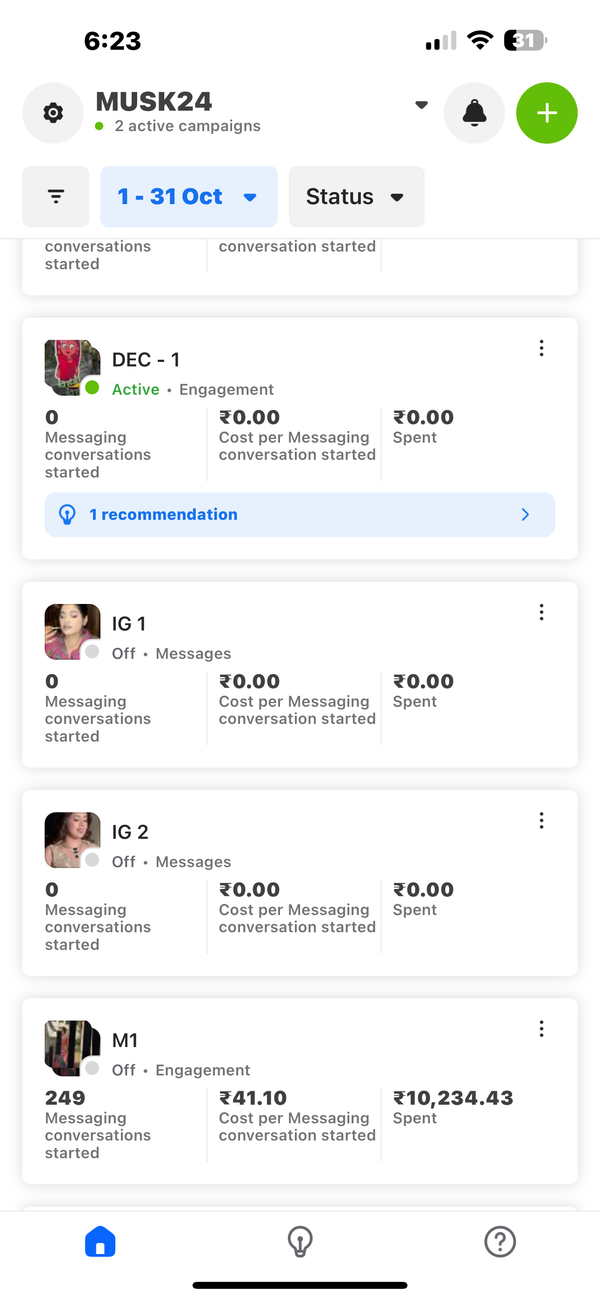
Task: Toggle IG 1 off status dot
Action: [92, 651]
